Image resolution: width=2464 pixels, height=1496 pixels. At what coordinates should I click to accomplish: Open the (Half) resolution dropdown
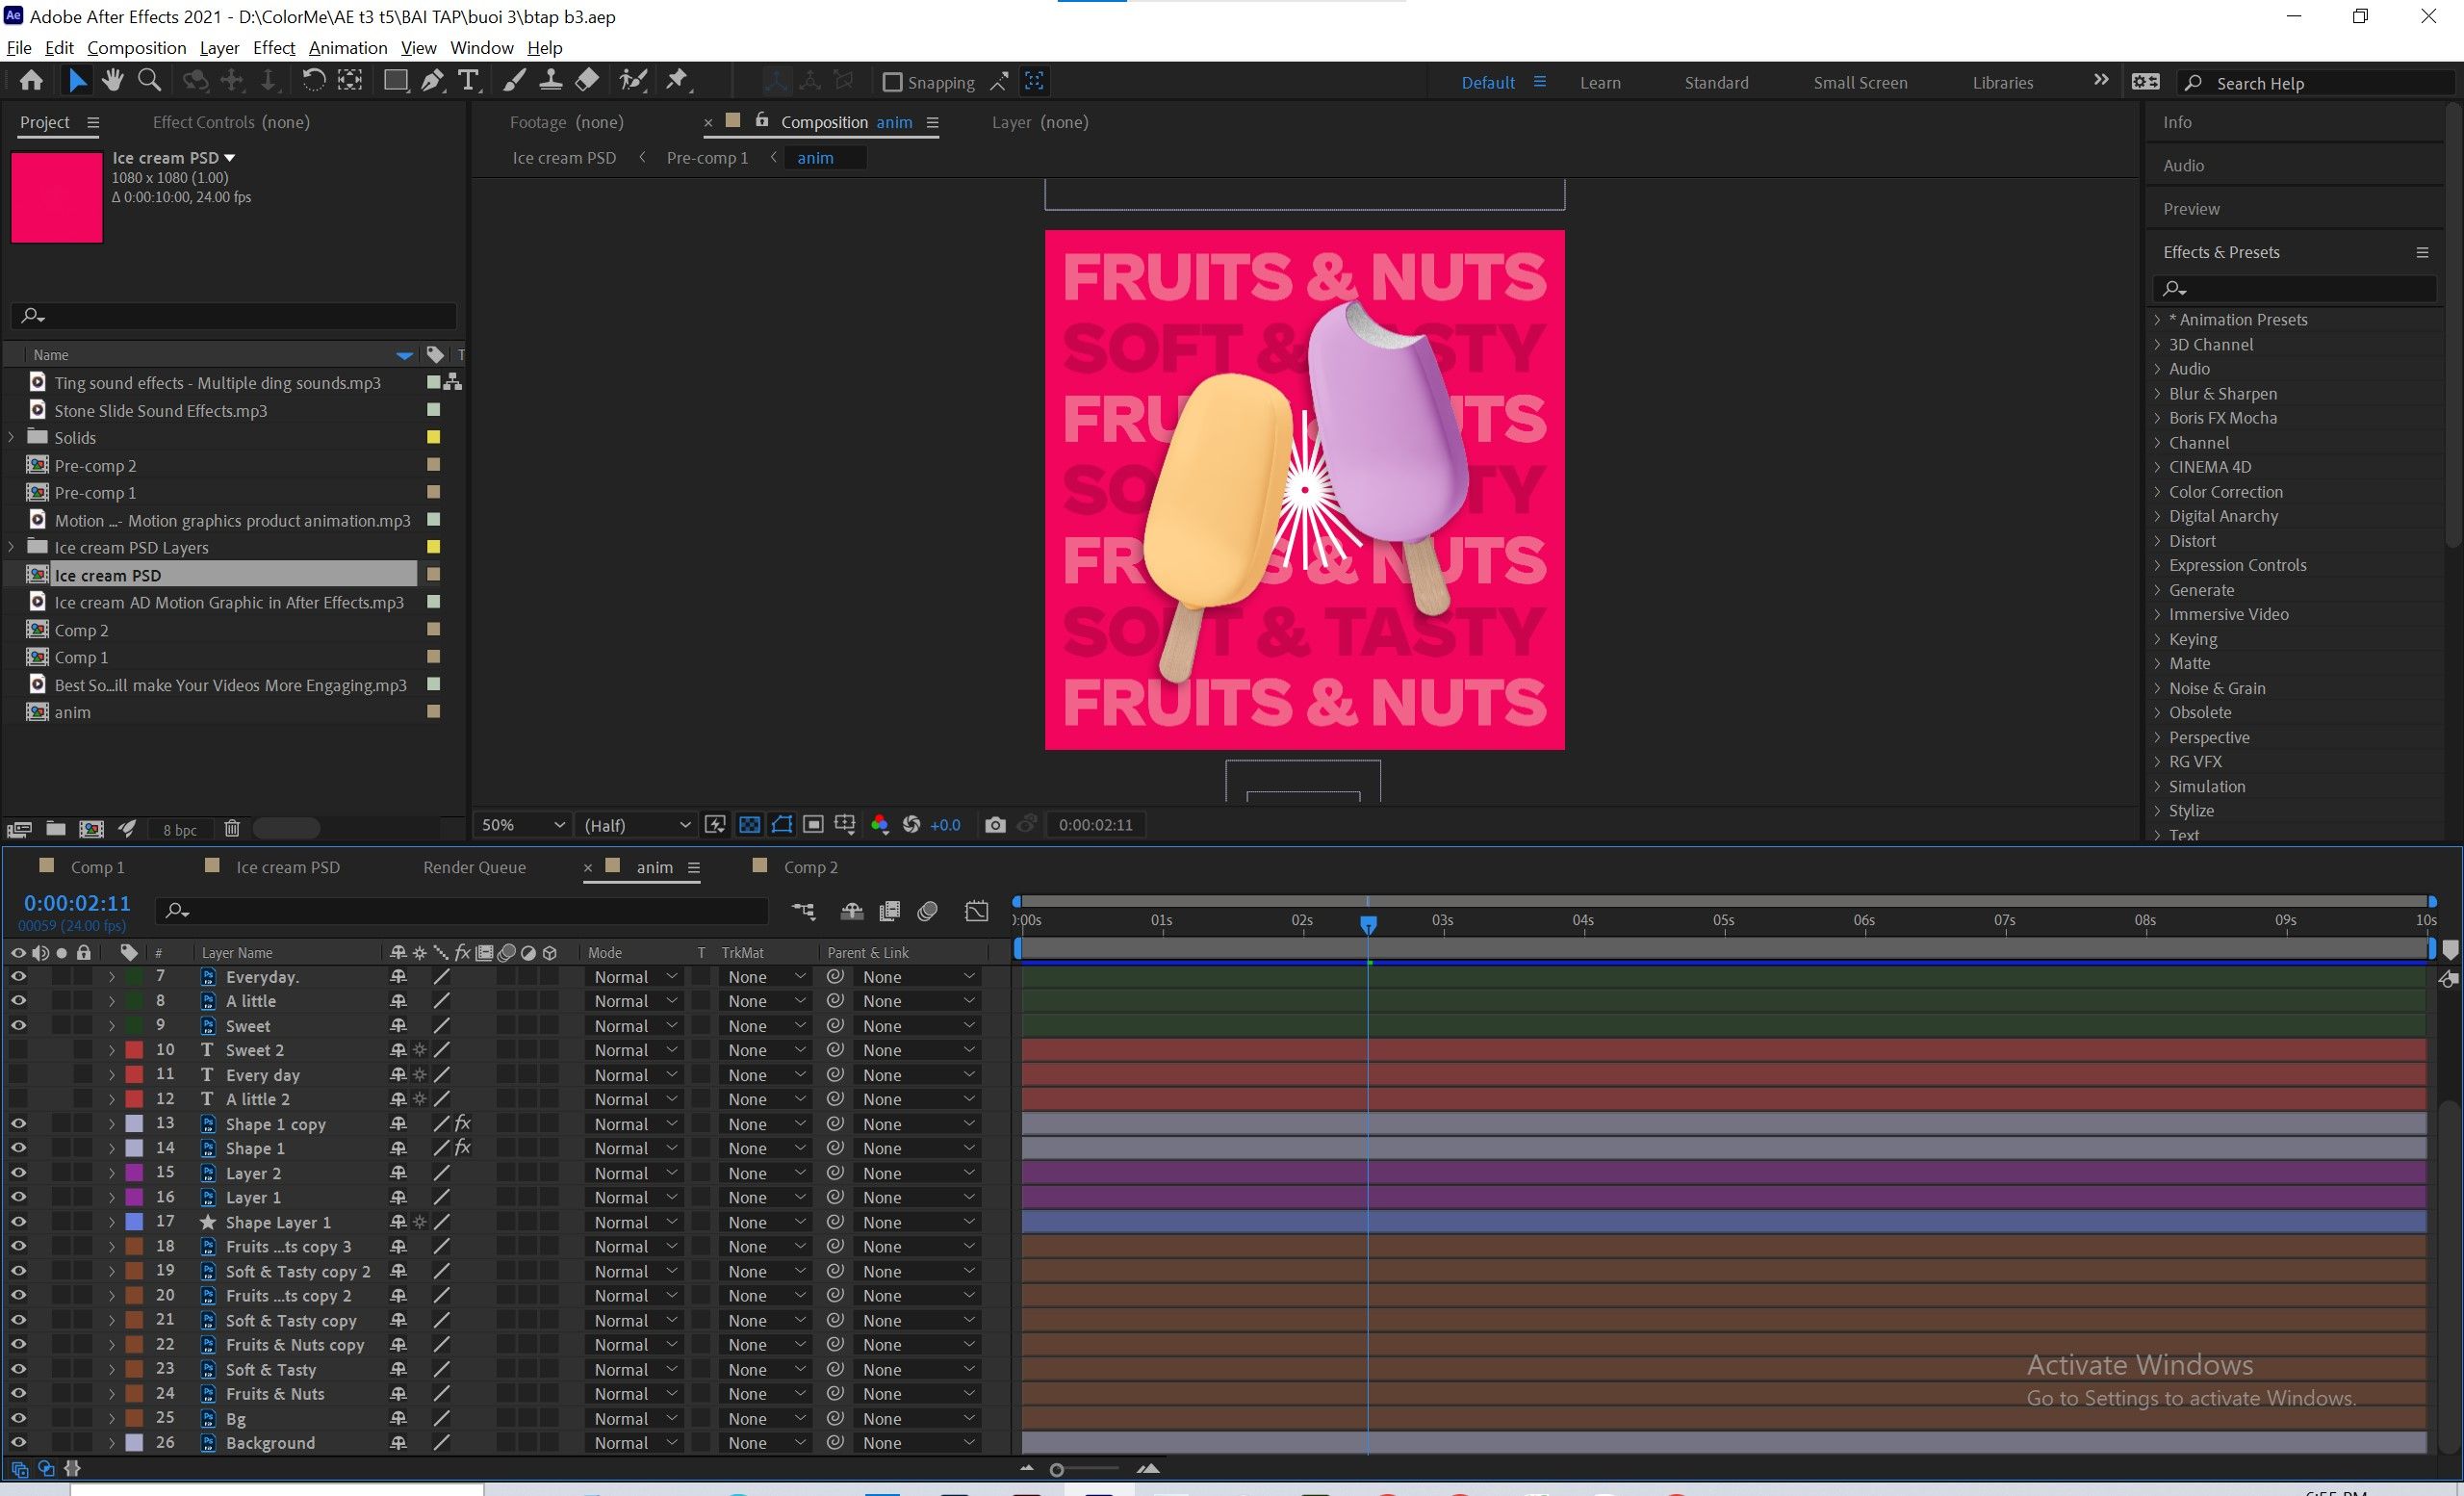point(637,825)
